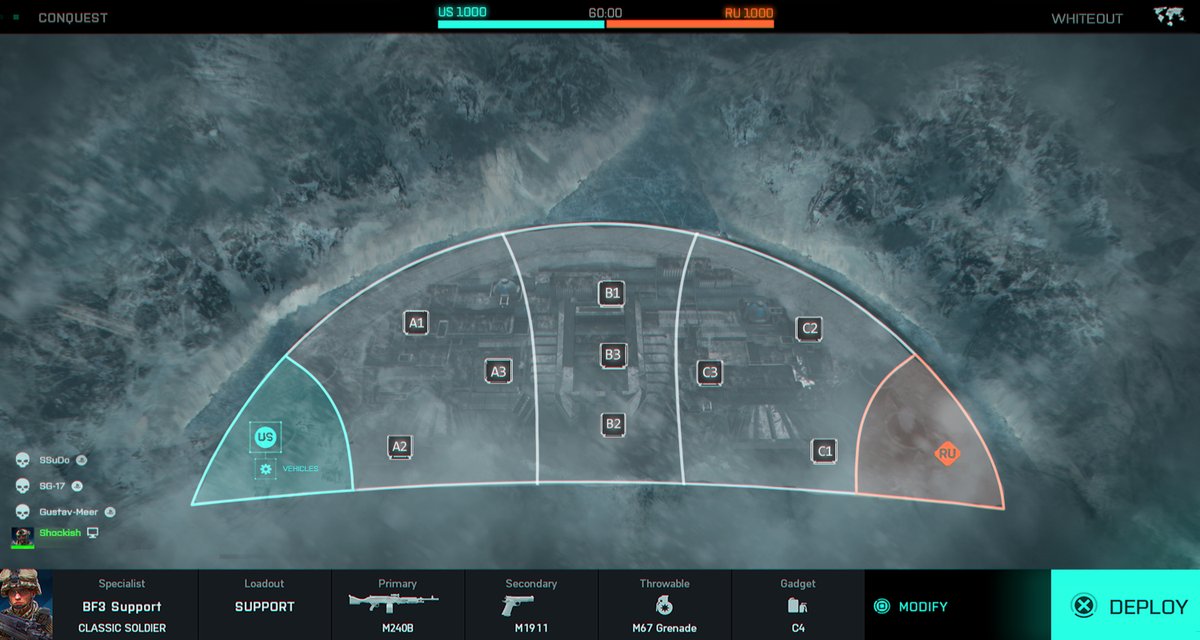The height and width of the screenshot is (640, 1200).
Task: Select capture point A3 on the map
Action: [x=498, y=371]
